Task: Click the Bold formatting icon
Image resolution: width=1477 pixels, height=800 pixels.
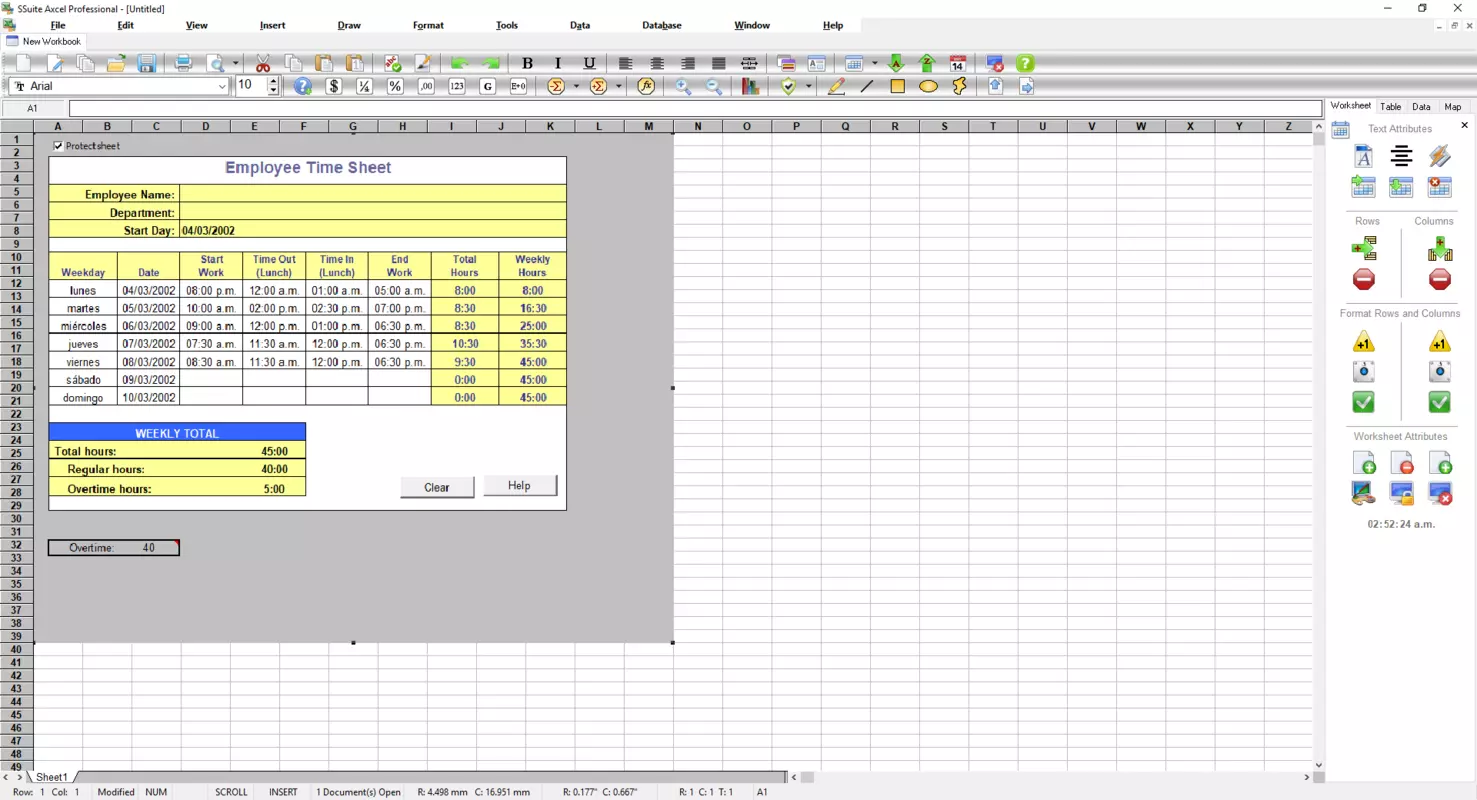Action: (x=528, y=63)
